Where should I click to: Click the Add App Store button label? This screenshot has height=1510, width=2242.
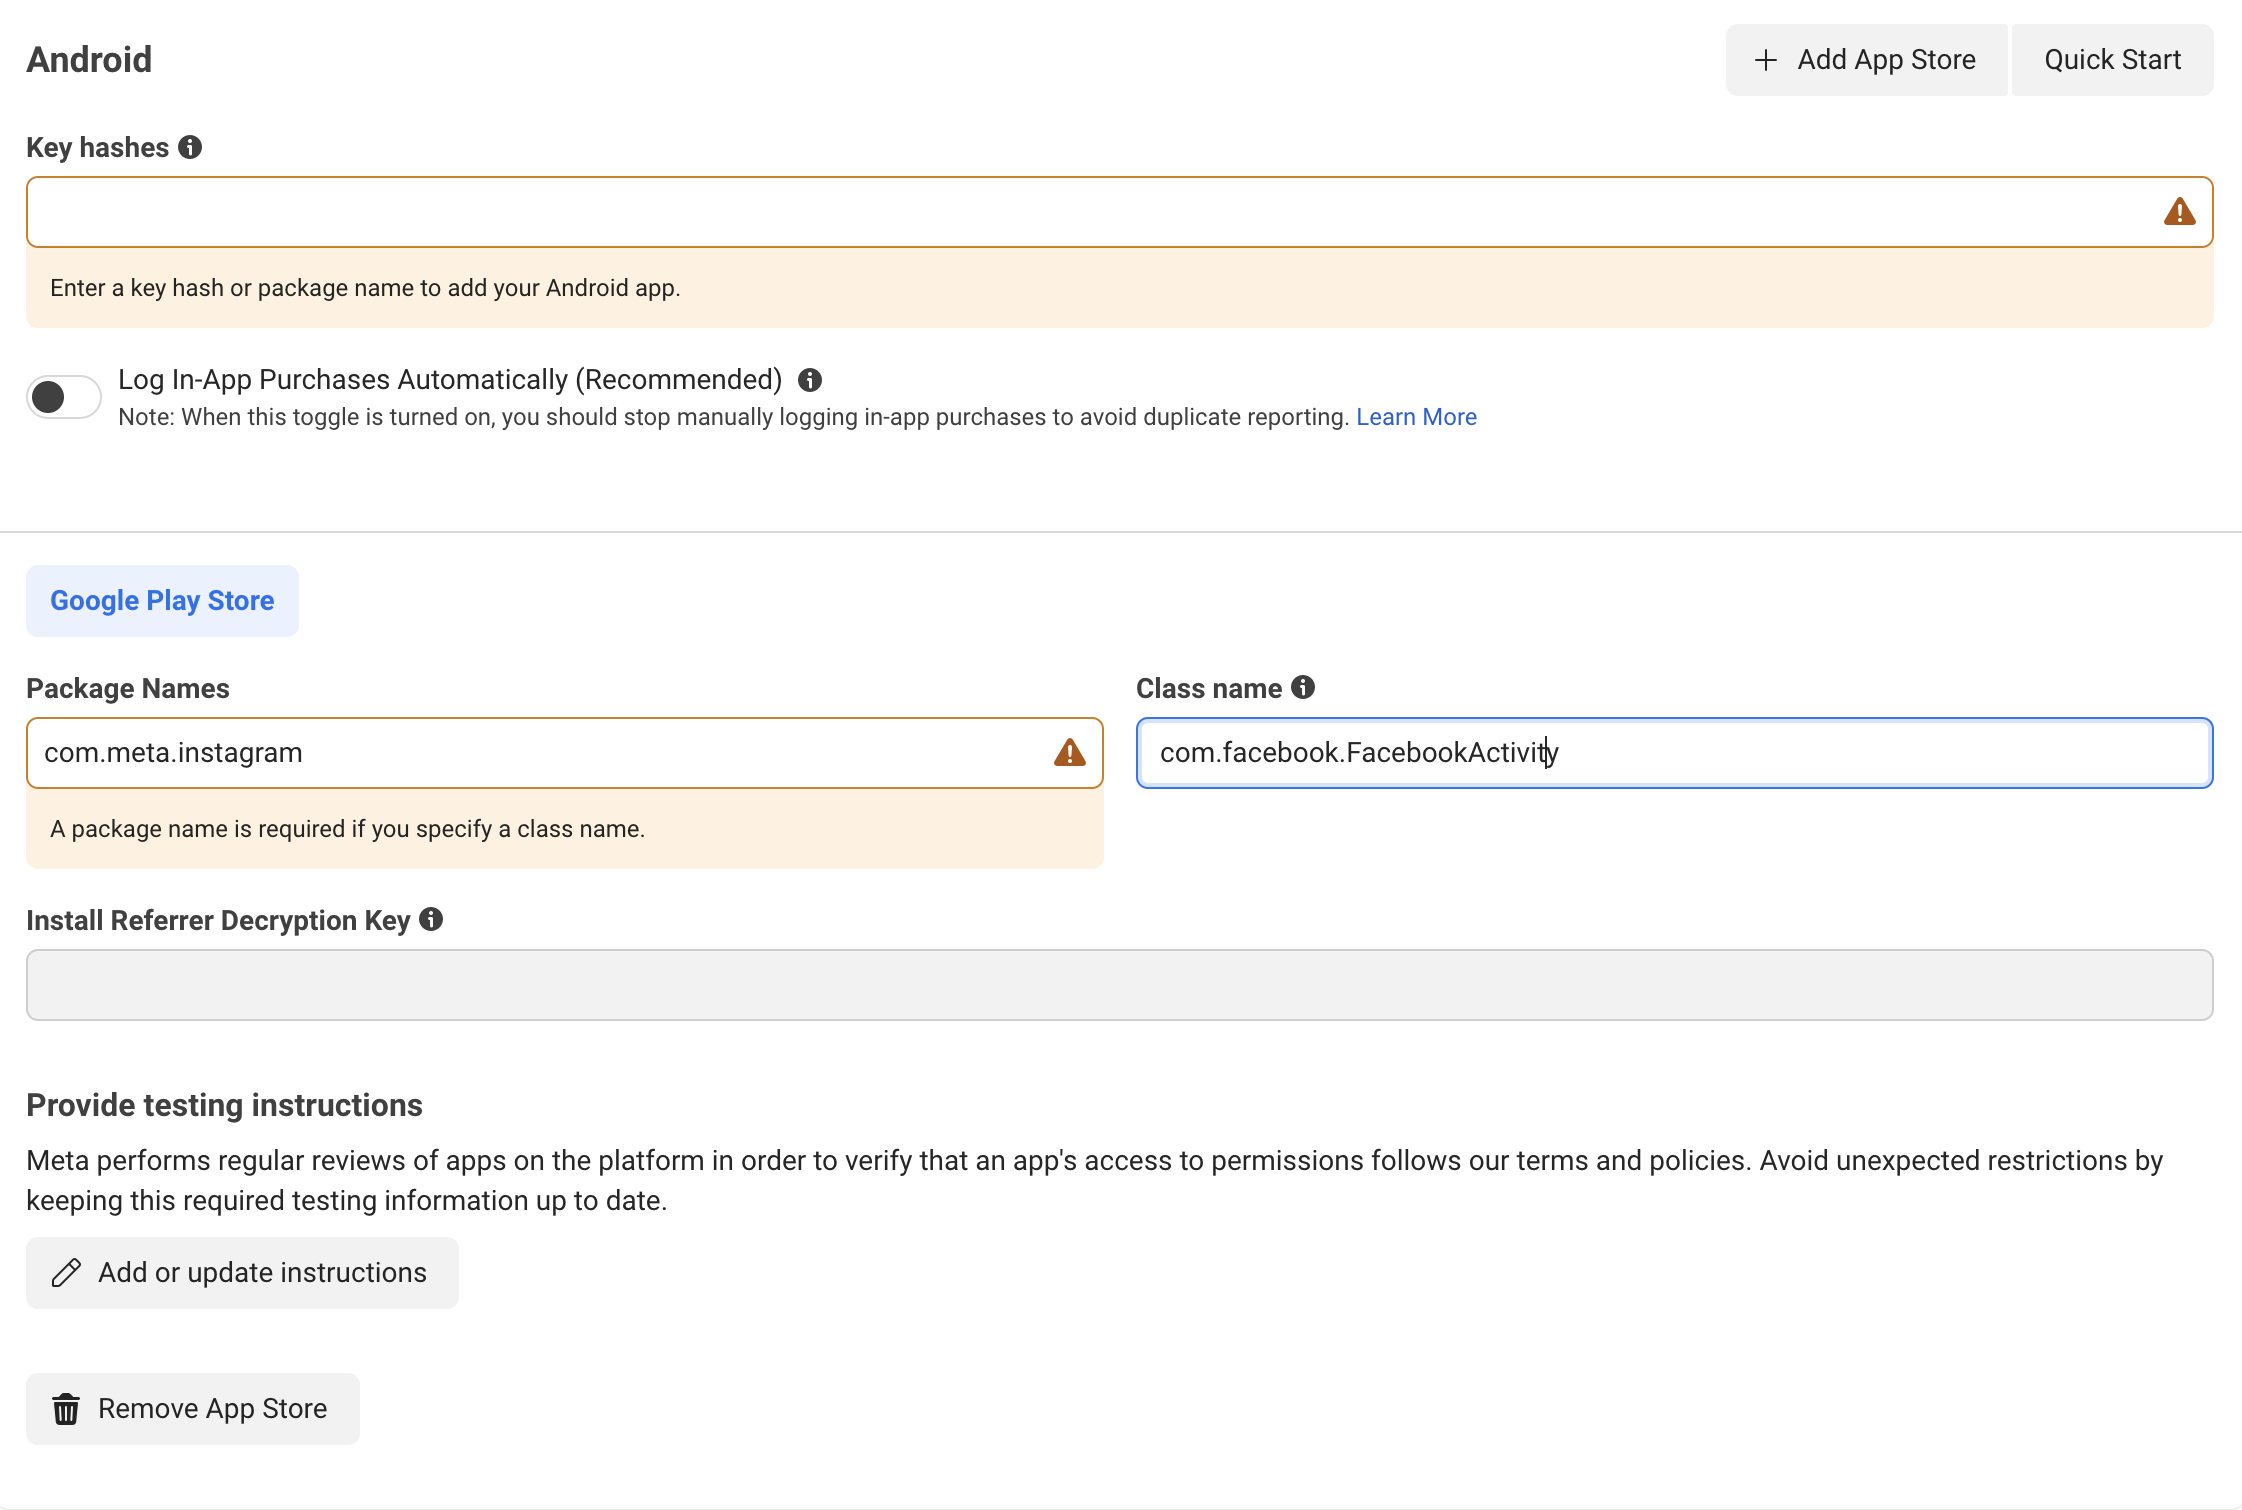[x=1886, y=60]
